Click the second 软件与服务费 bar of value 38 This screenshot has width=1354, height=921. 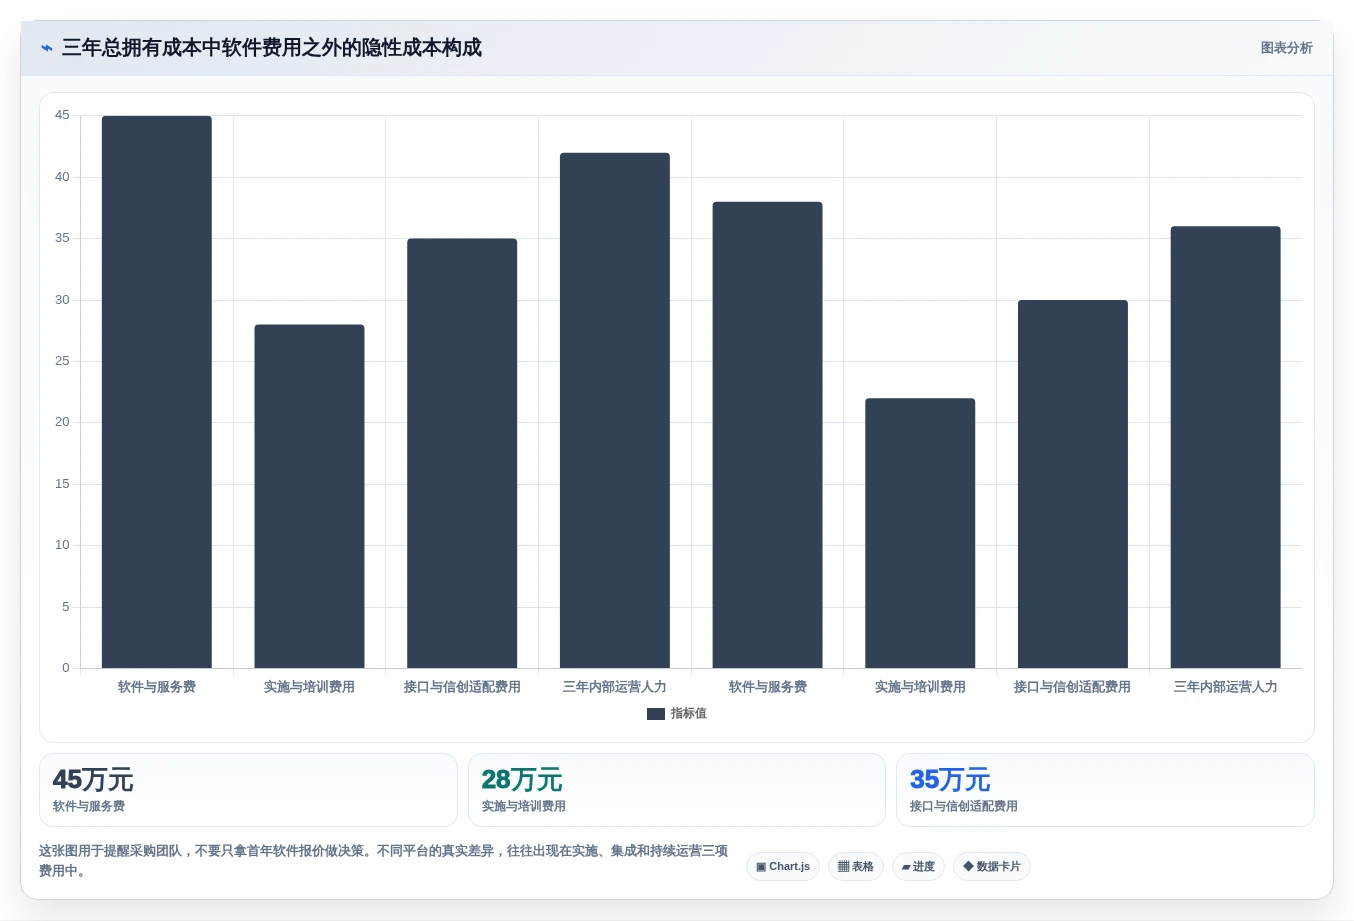click(x=767, y=435)
